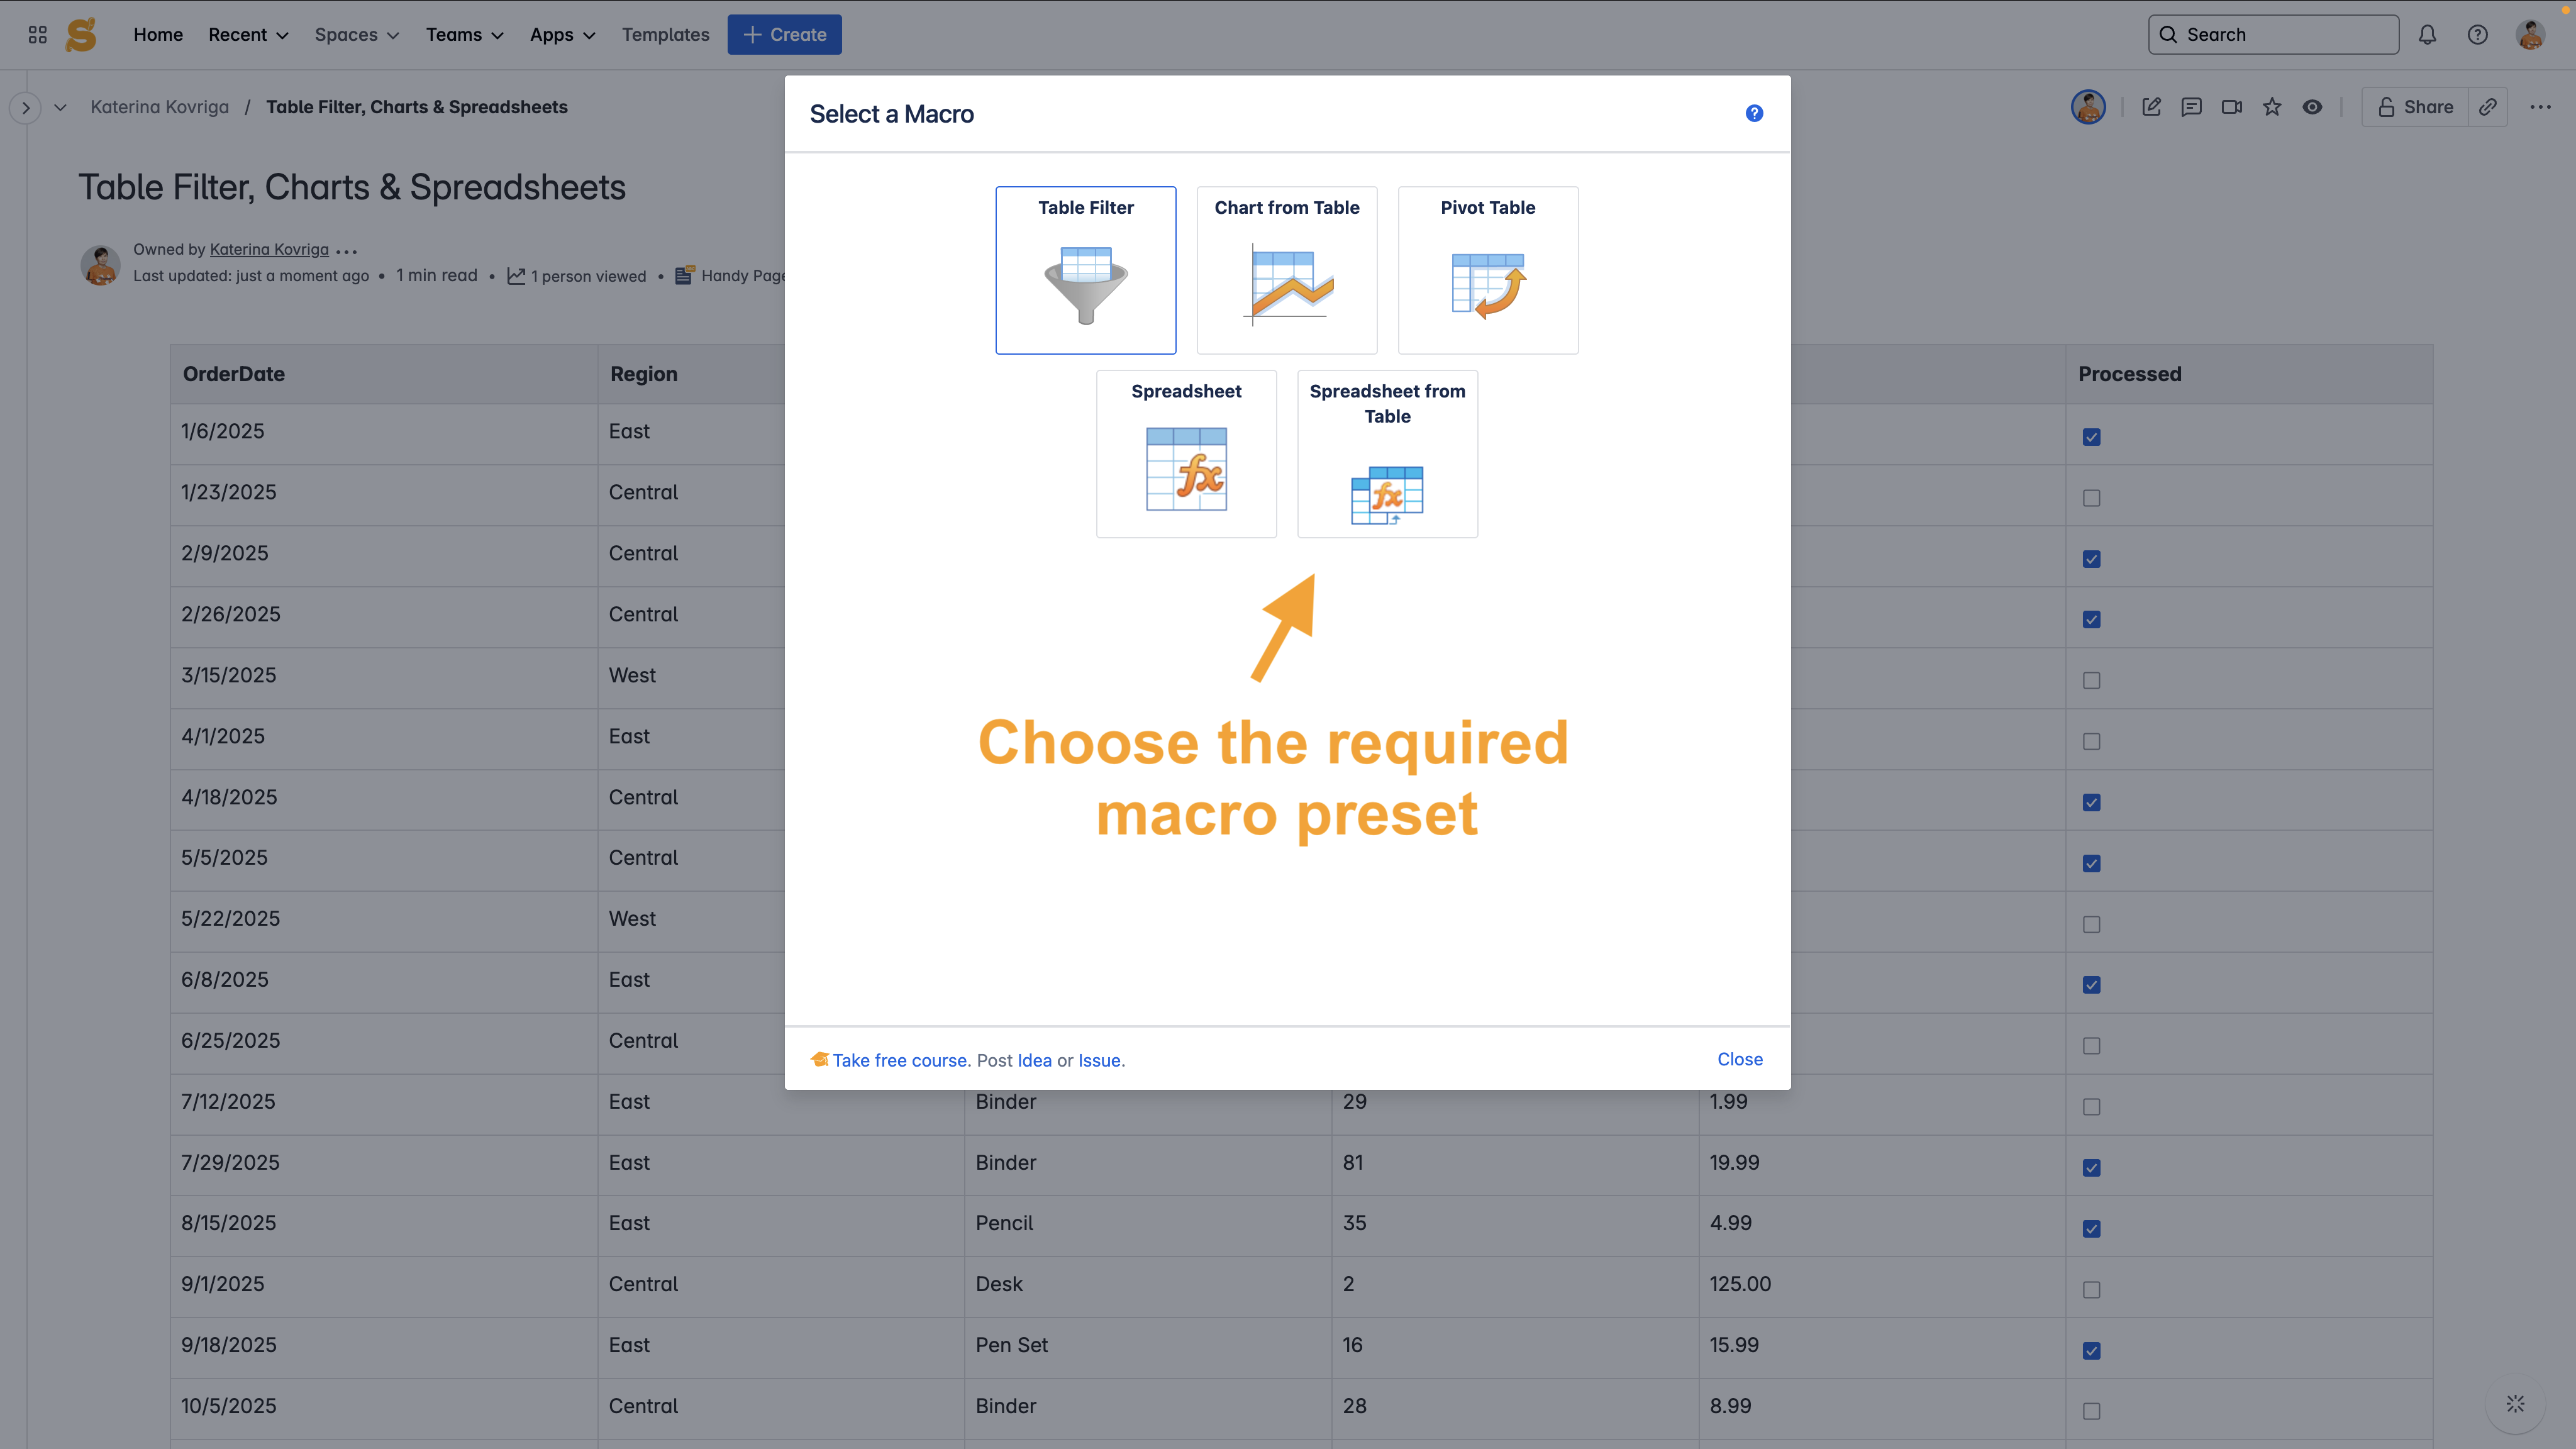Uncheck Processed for 1/6/2025 order
This screenshot has width=2576, height=1449.
coord(2091,437)
